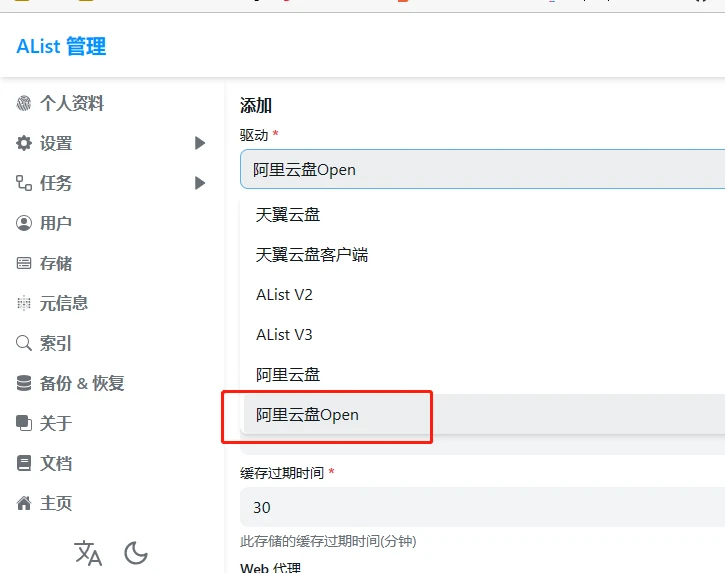Viewport: 725px width, 573px height.
Task: Click the 用户 person icon
Action: [24, 223]
